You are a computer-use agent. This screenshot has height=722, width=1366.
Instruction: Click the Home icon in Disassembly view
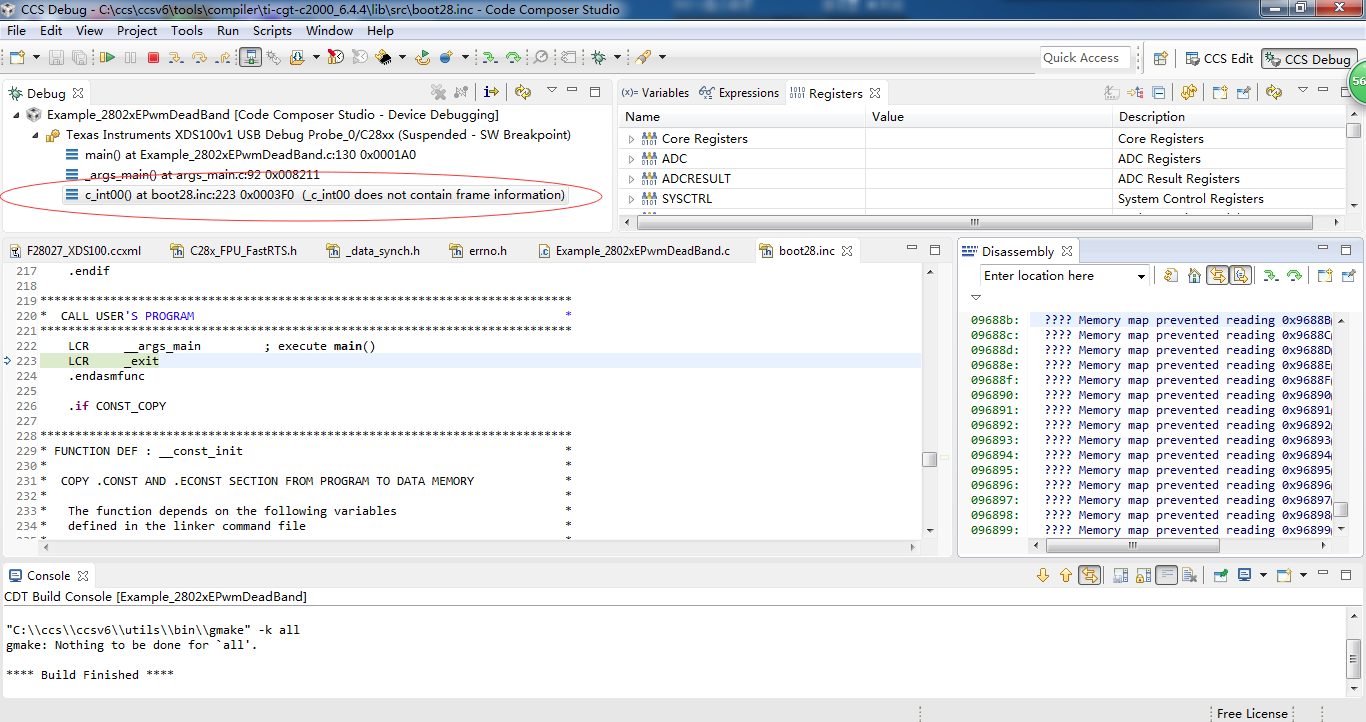[1193, 276]
